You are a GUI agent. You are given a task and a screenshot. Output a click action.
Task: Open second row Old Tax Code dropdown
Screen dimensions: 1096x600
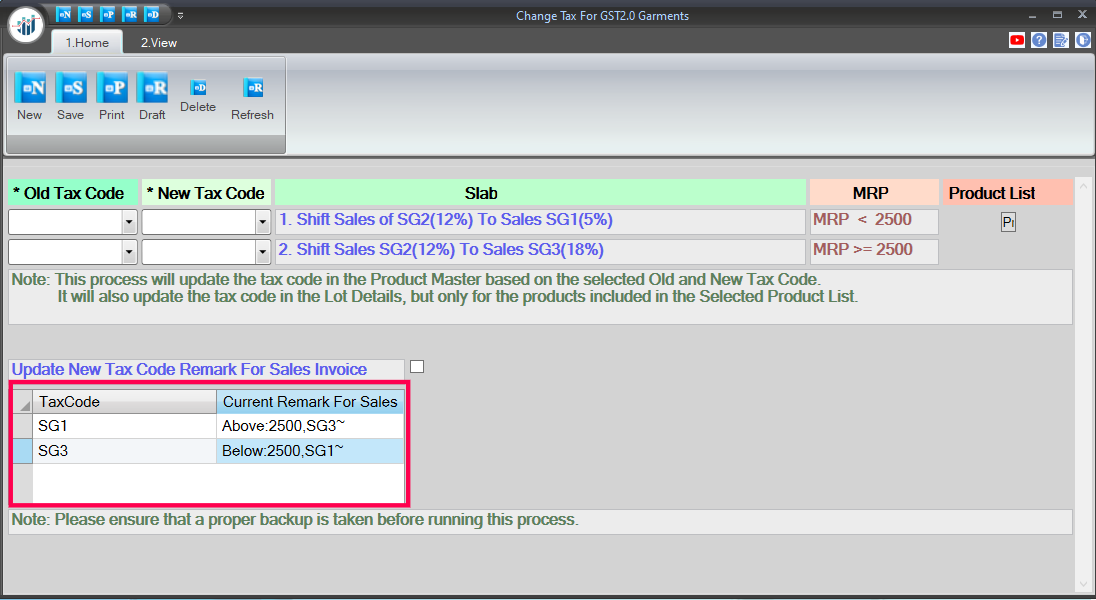[129, 252]
